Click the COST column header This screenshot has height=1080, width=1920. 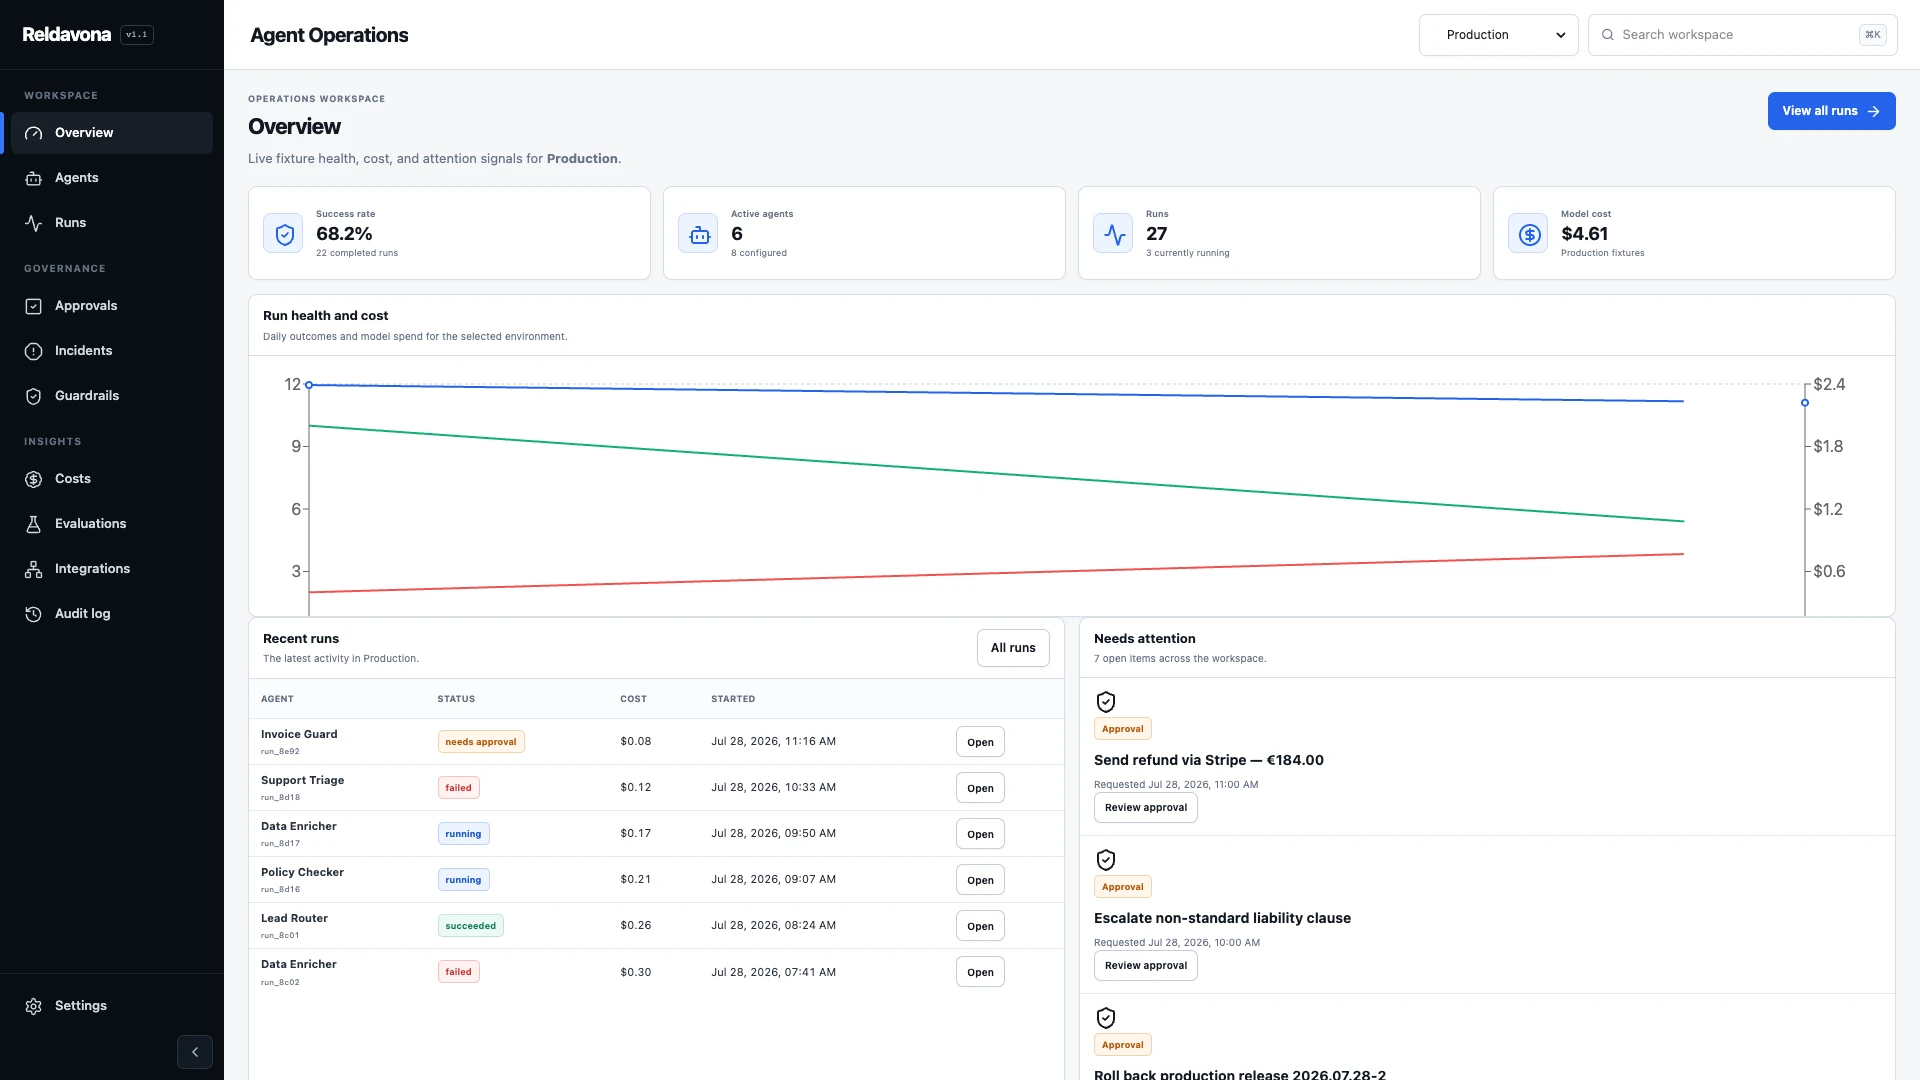[x=633, y=699]
